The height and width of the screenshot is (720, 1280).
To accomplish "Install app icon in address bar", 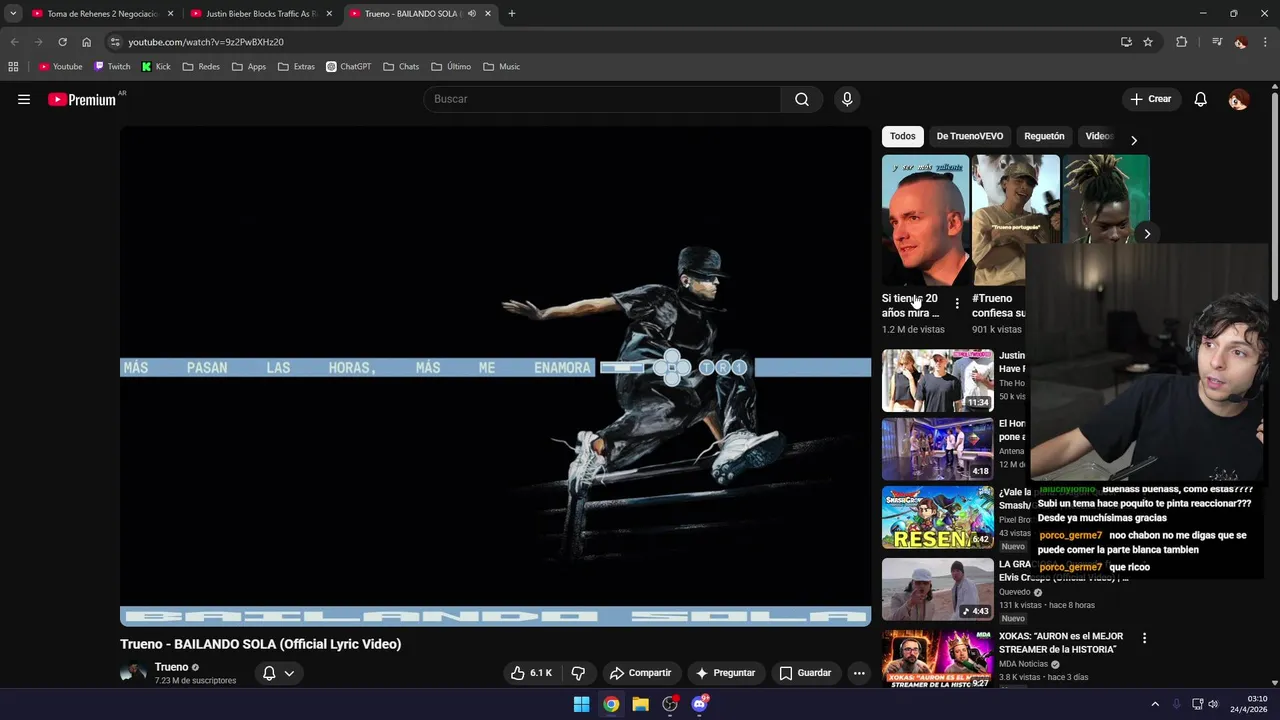I will point(1126,42).
